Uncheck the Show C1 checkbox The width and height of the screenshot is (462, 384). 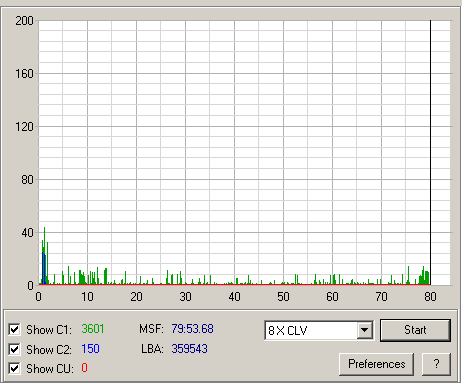[x=14, y=329]
